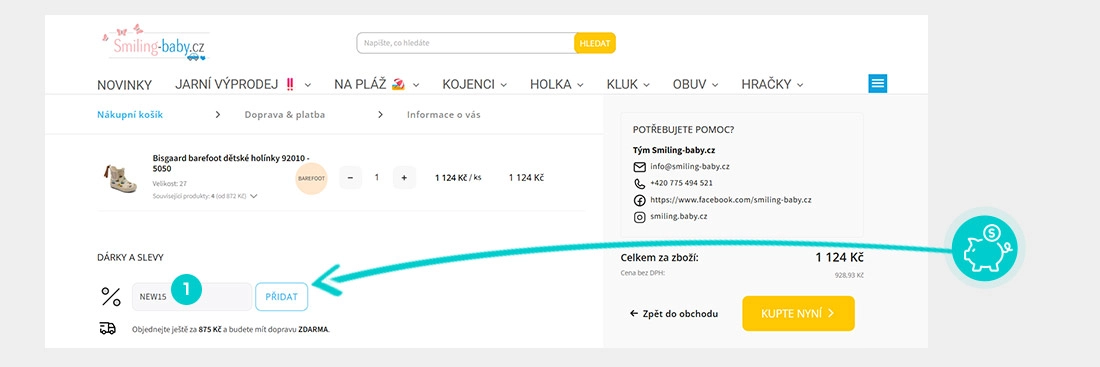Expand the KLUK dropdown chevron
This screenshot has width=1100, height=367.
coord(646,85)
